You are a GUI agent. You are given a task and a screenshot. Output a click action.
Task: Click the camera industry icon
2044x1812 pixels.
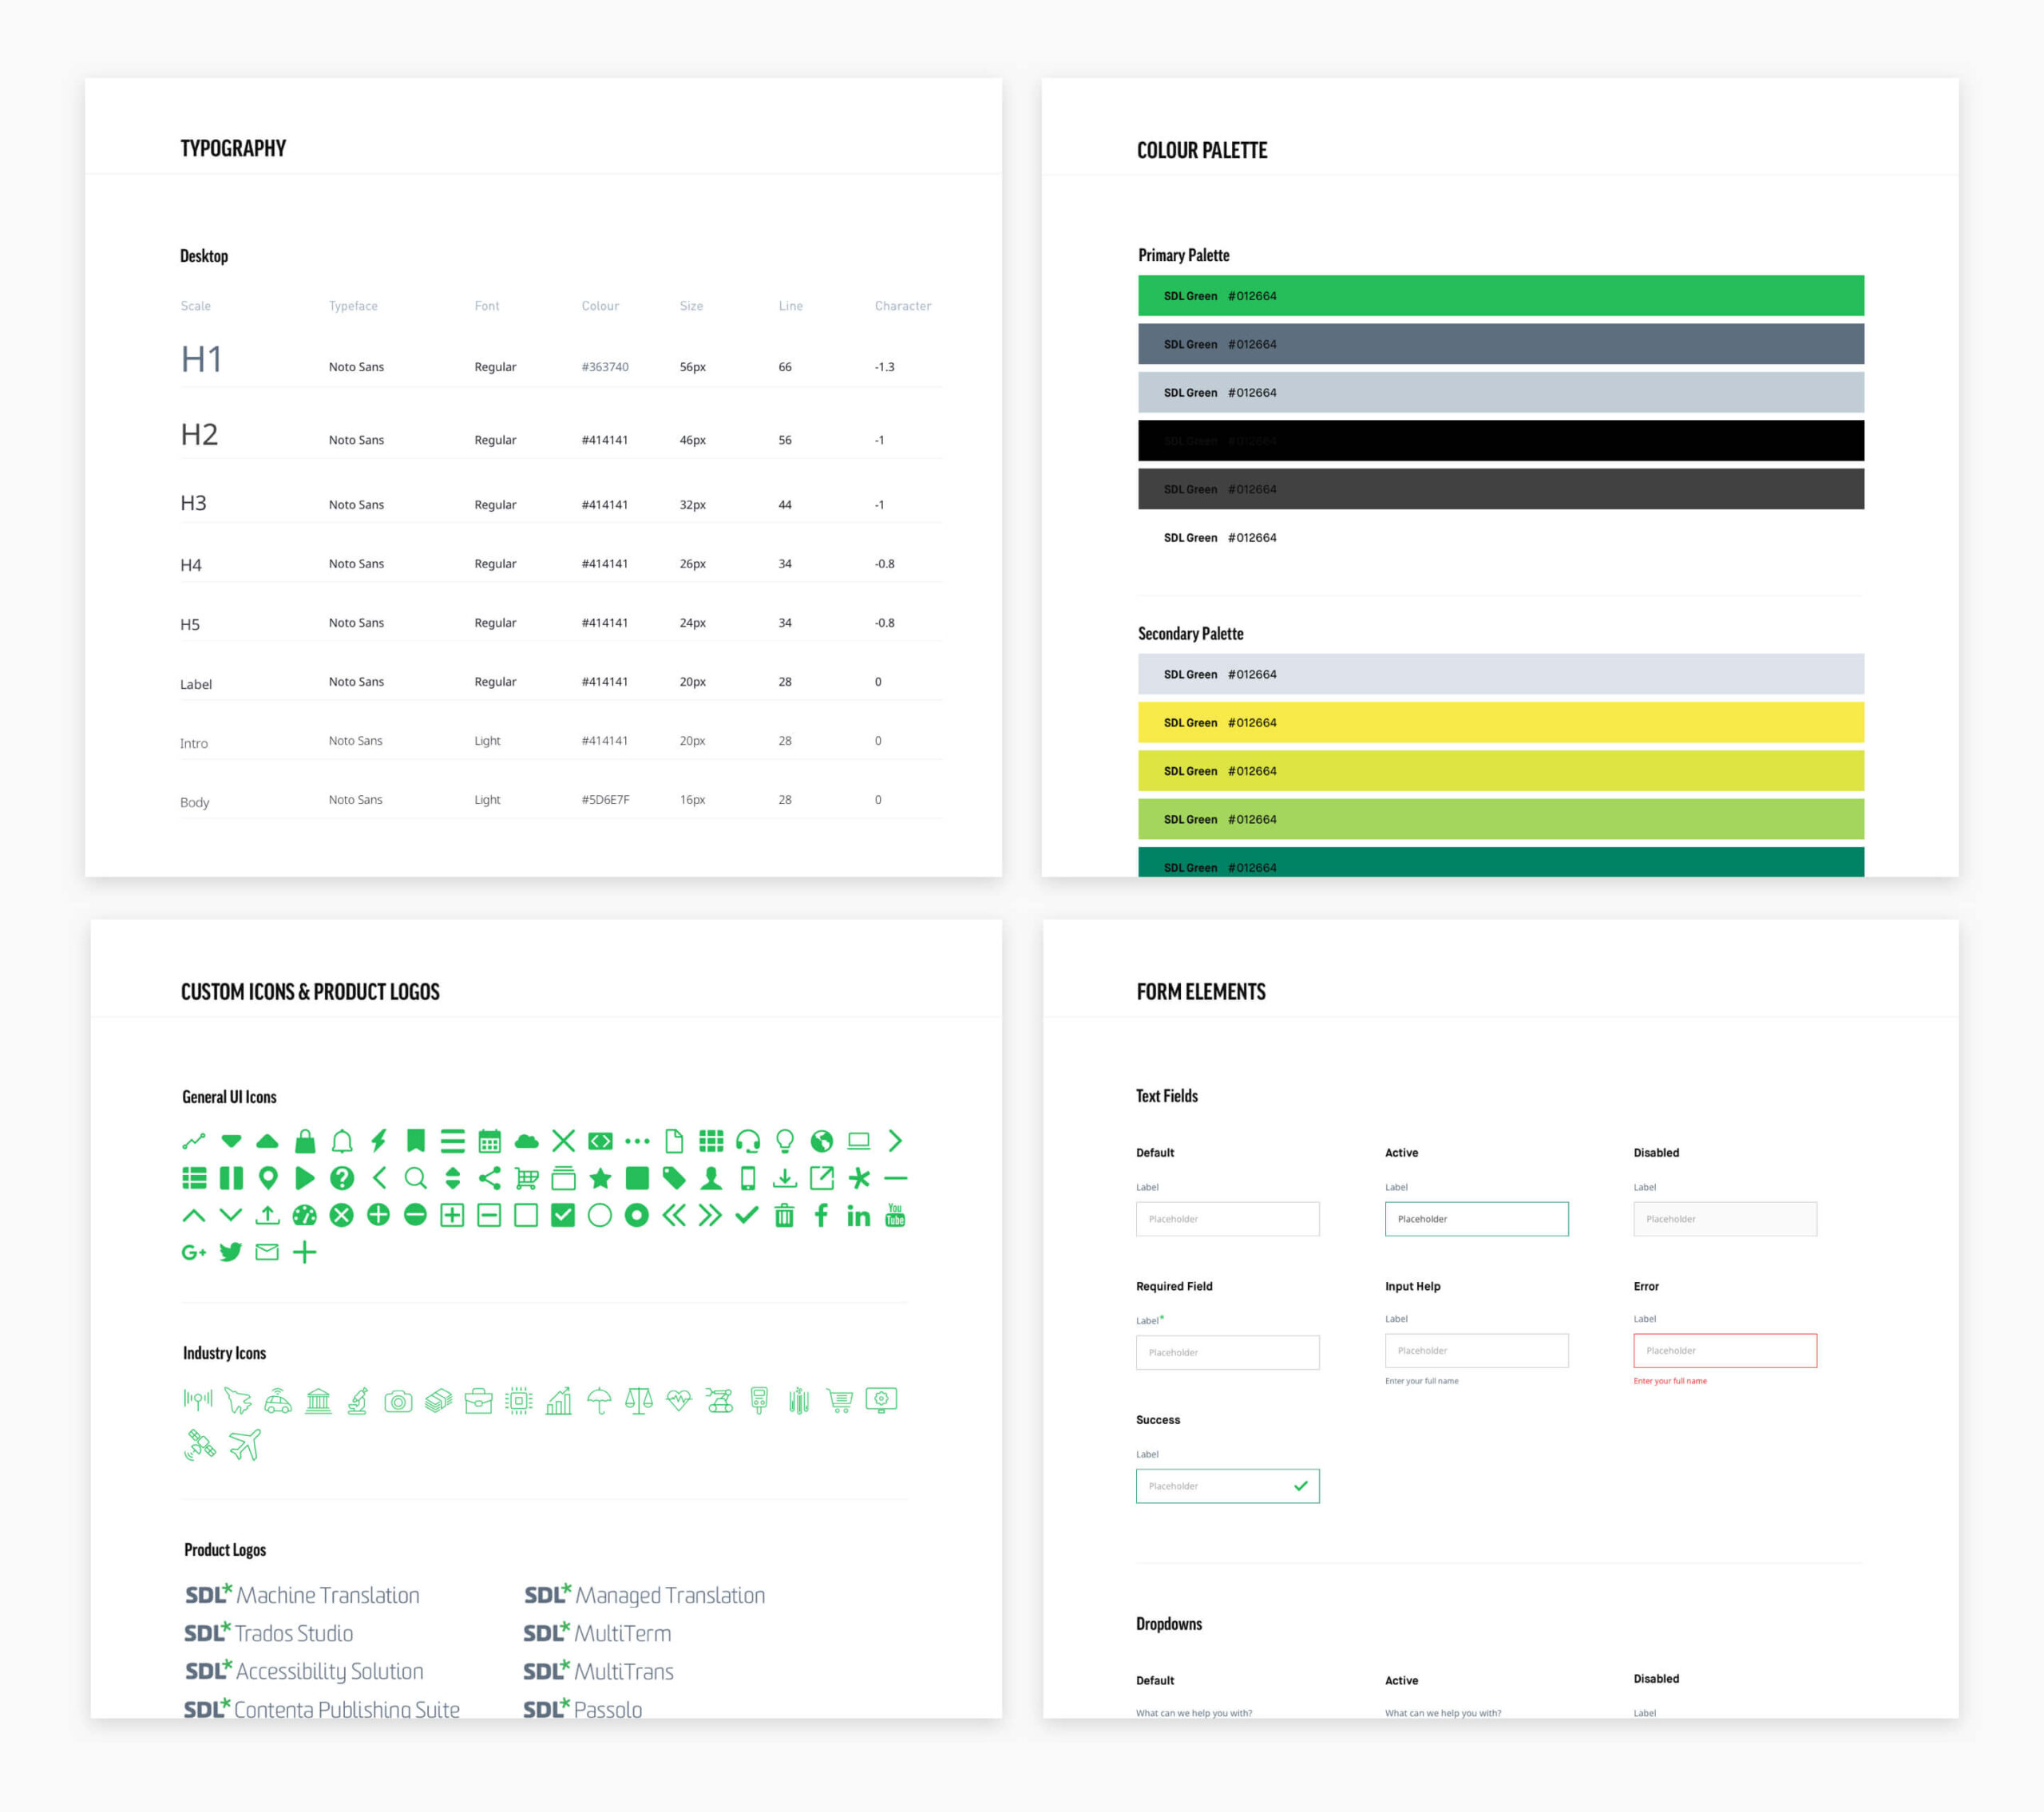click(x=398, y=1401)
